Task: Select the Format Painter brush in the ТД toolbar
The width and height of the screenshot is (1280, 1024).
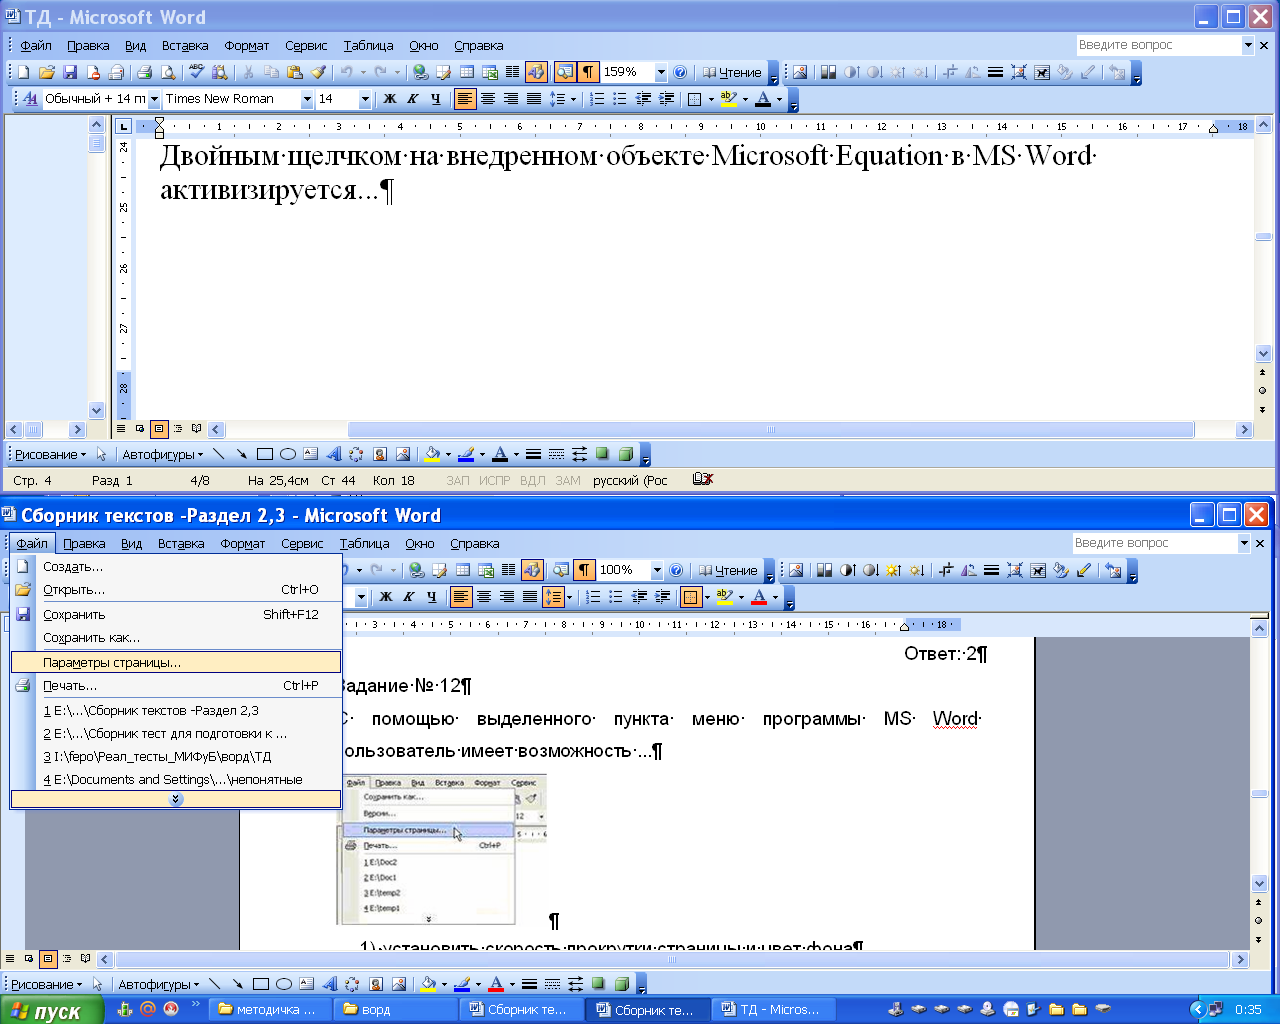Action: click(319, 72)
